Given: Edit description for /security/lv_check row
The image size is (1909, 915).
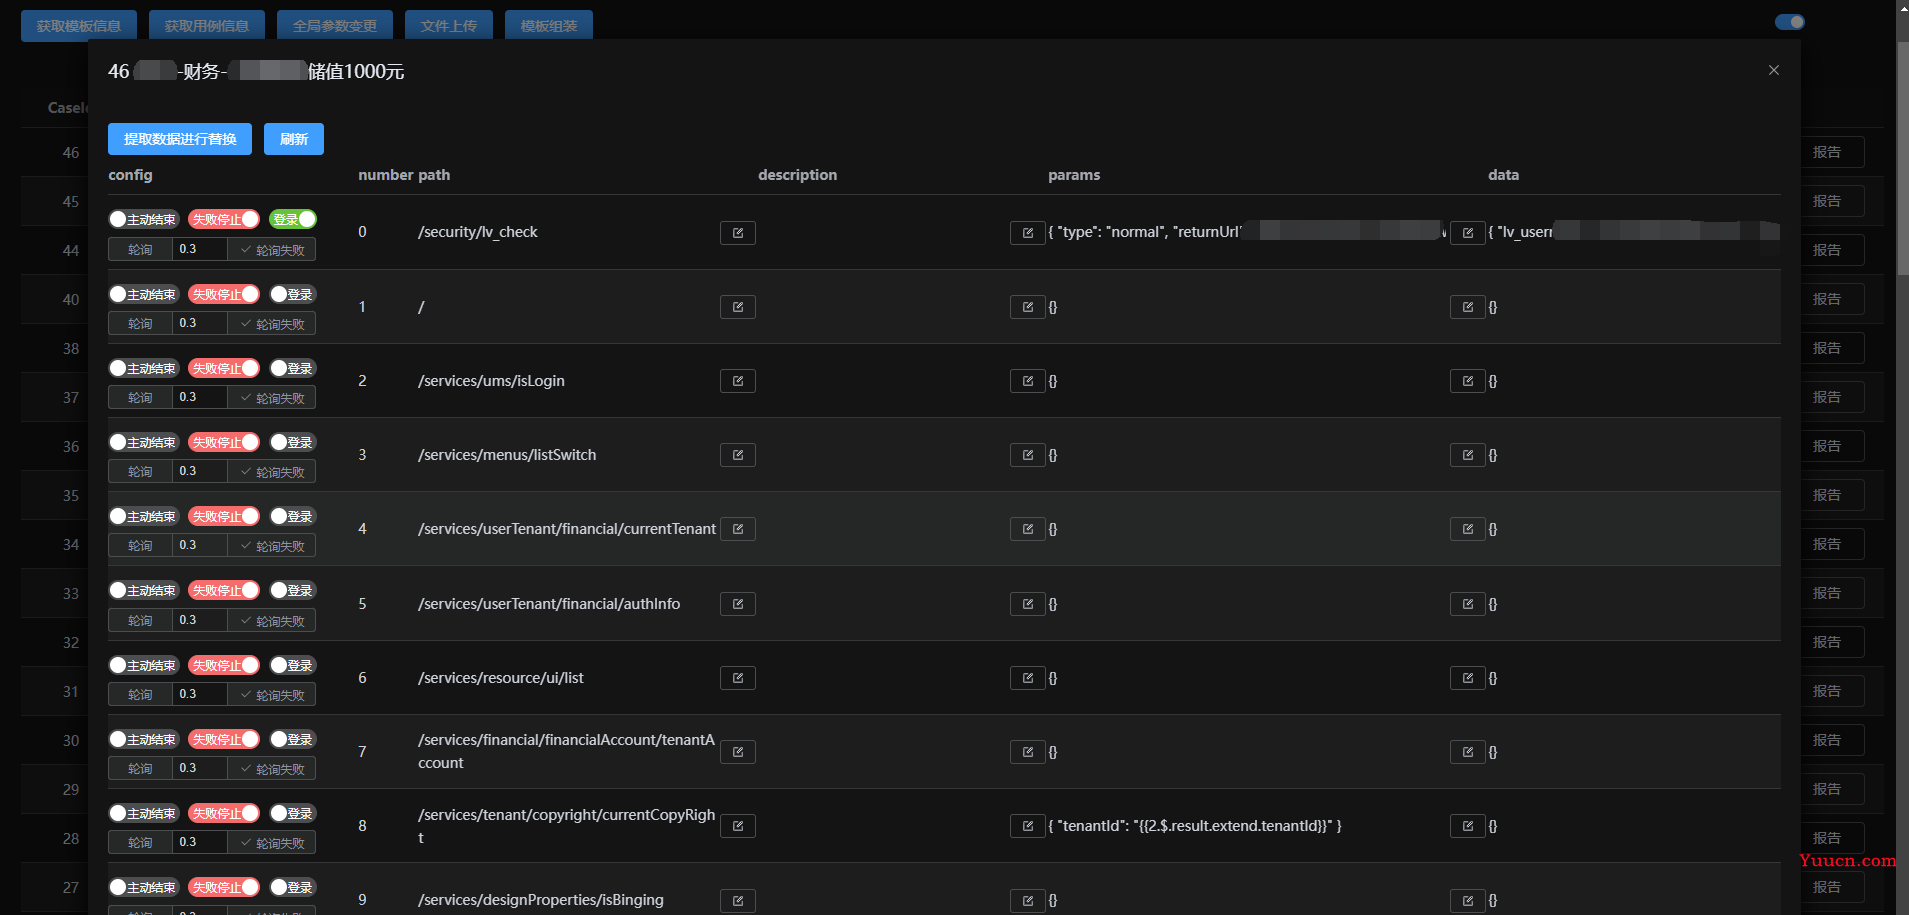Looking at the screenshot, I should coord(737,233).
